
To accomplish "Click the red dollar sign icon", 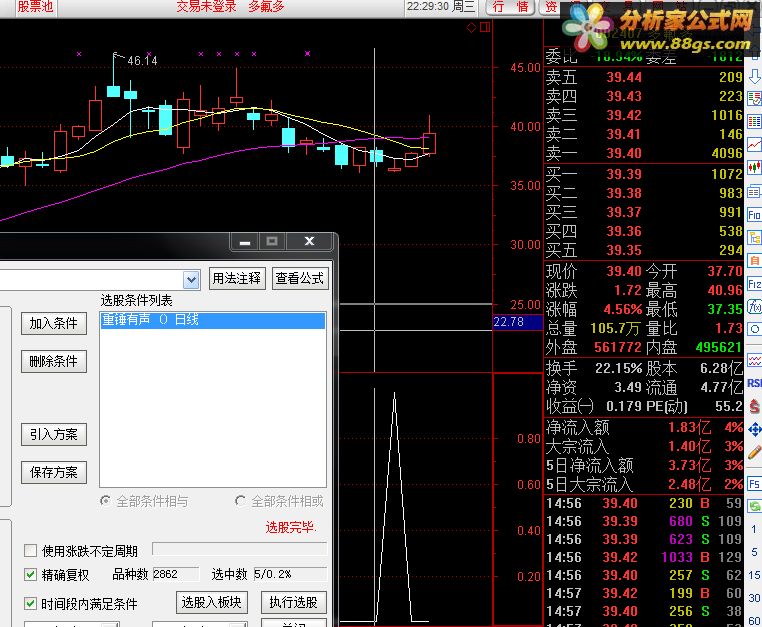I will pos(754,406).
